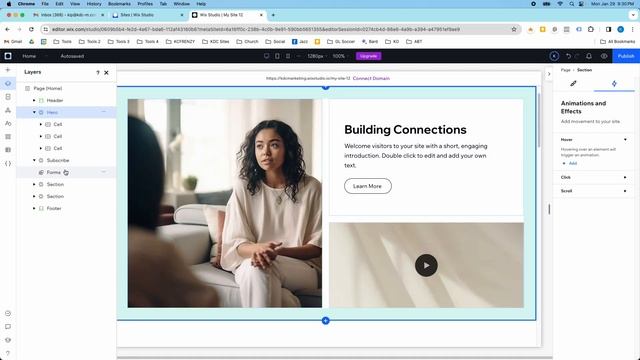640x360 pixels.
Task: Expand the Header layer
Action: point(34,100)
